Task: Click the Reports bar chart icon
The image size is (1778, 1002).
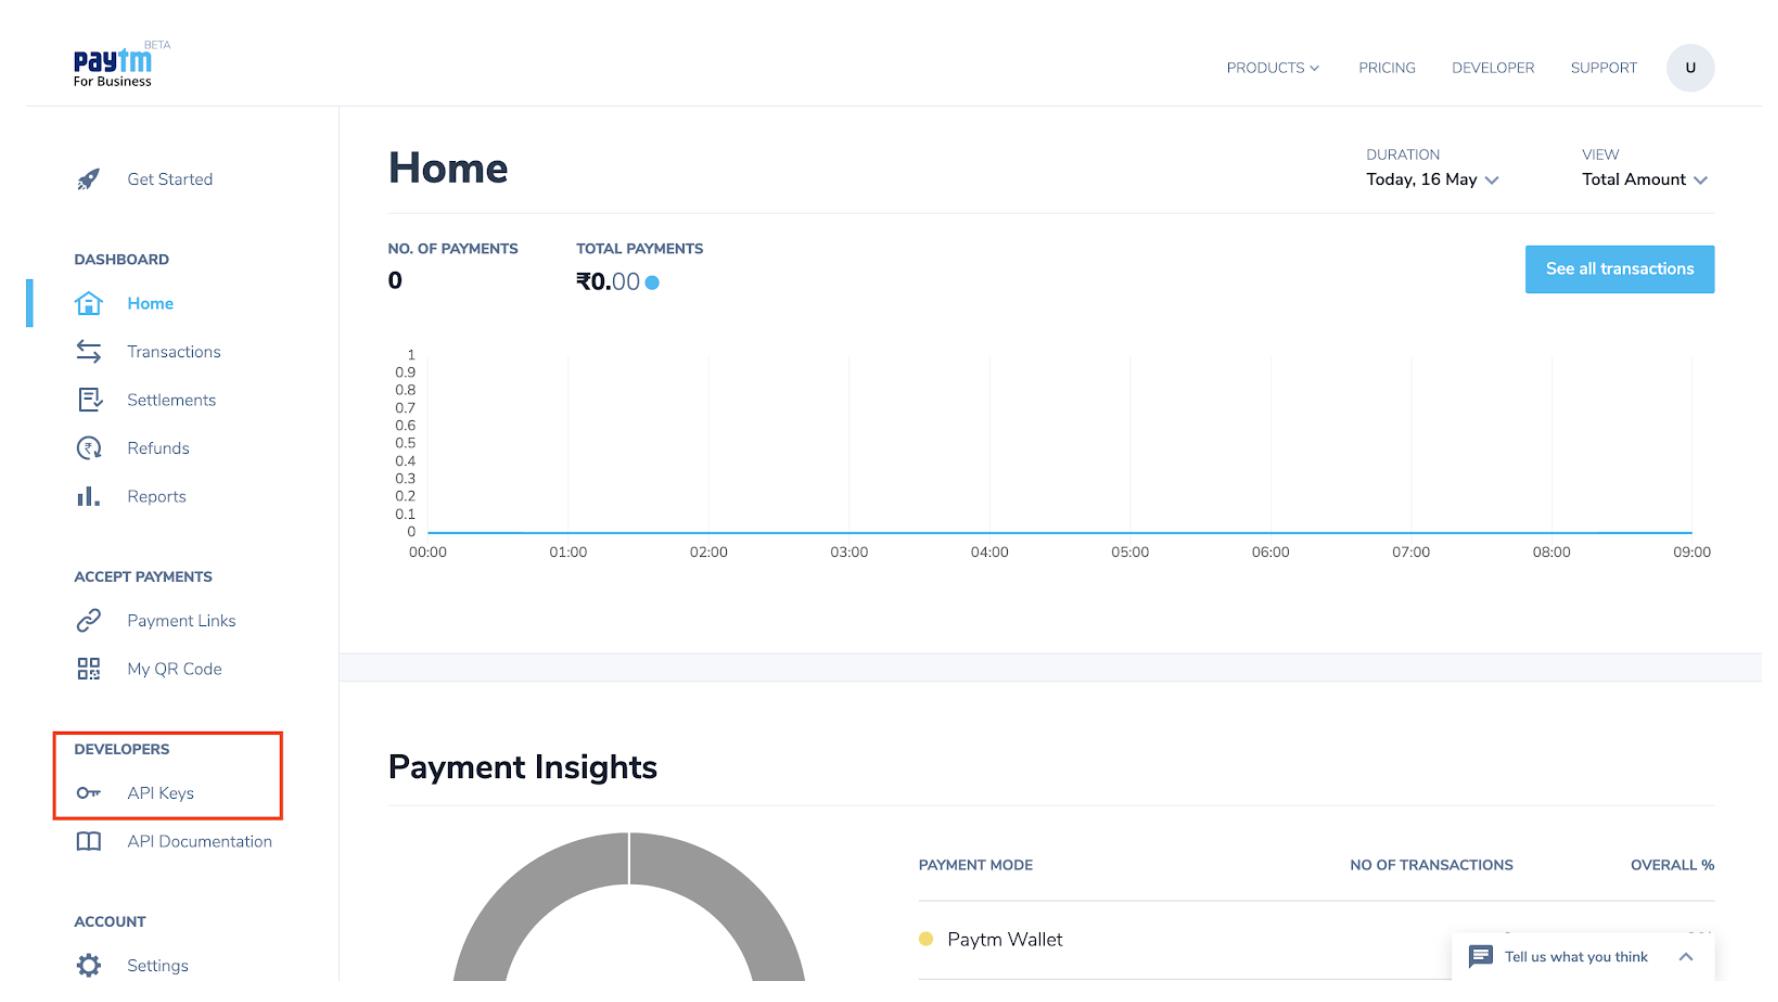Action: [89, 496]
